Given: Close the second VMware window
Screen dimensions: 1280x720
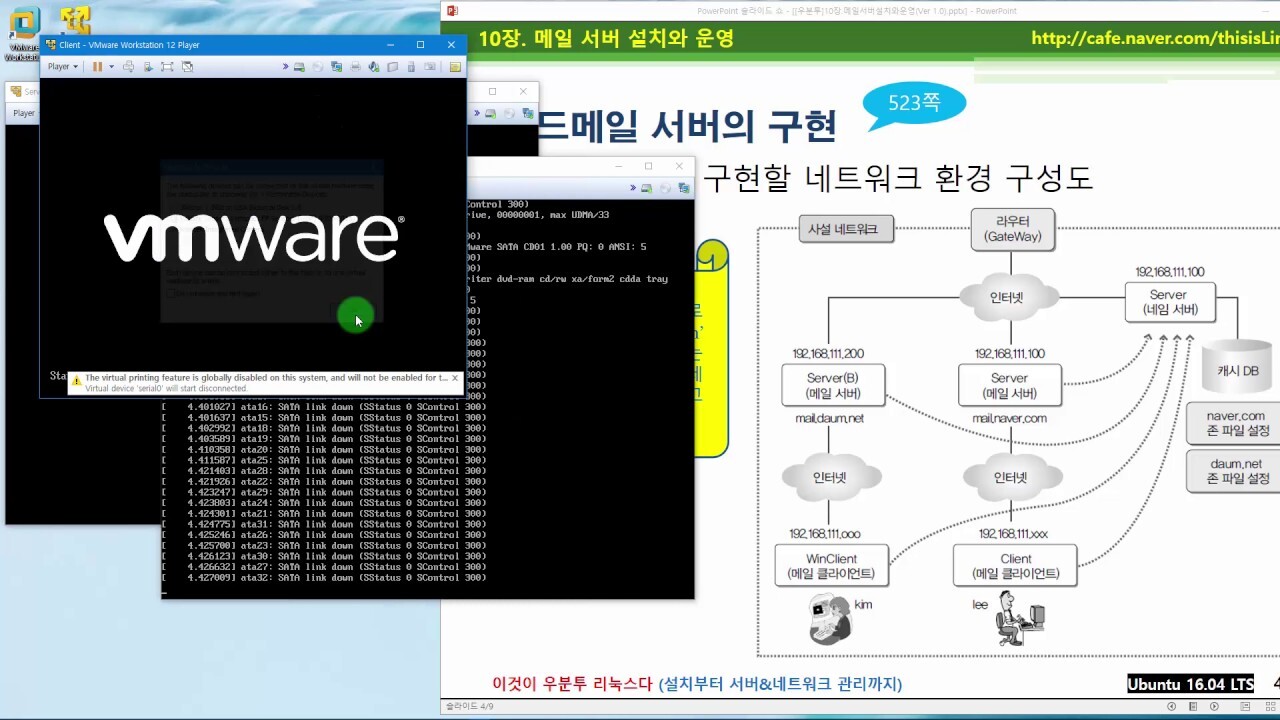Looking at the screenshot, I should tap(522, 91).
